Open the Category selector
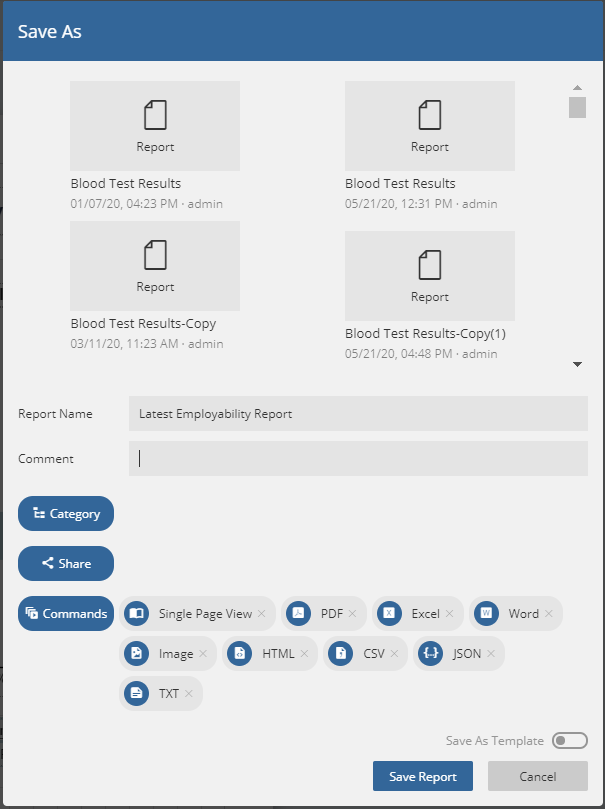This screenshot has height=809, width=605. pos(66,514)
